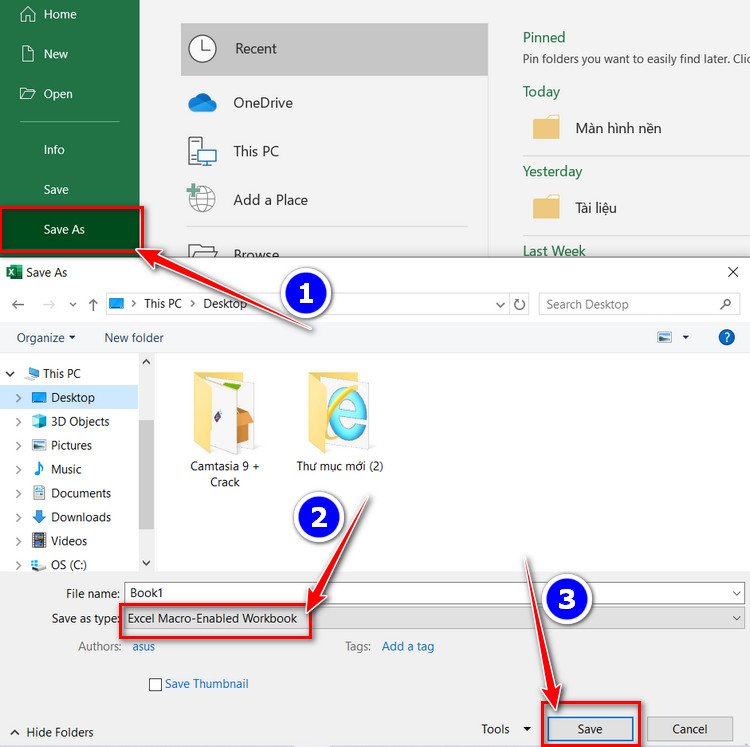Go back in Save As dialog
Viewport: 750px width, 747px height.
[x=18, y=304]
